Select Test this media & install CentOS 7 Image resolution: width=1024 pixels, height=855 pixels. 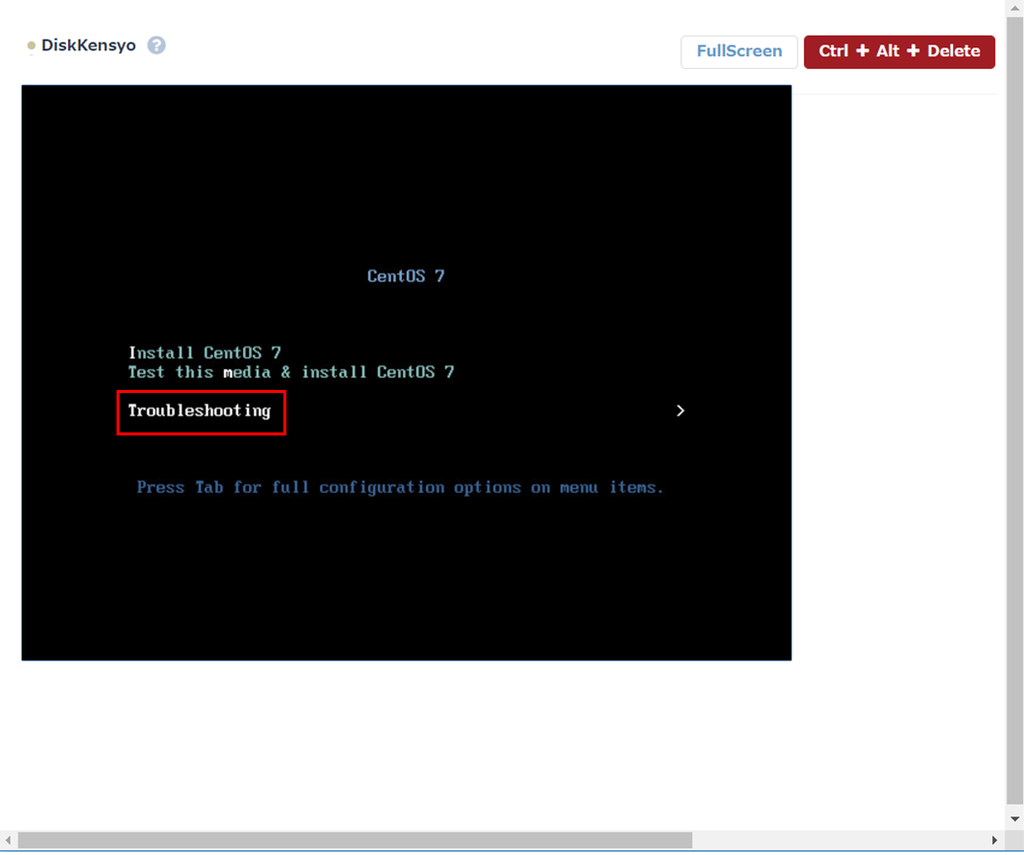291,372
